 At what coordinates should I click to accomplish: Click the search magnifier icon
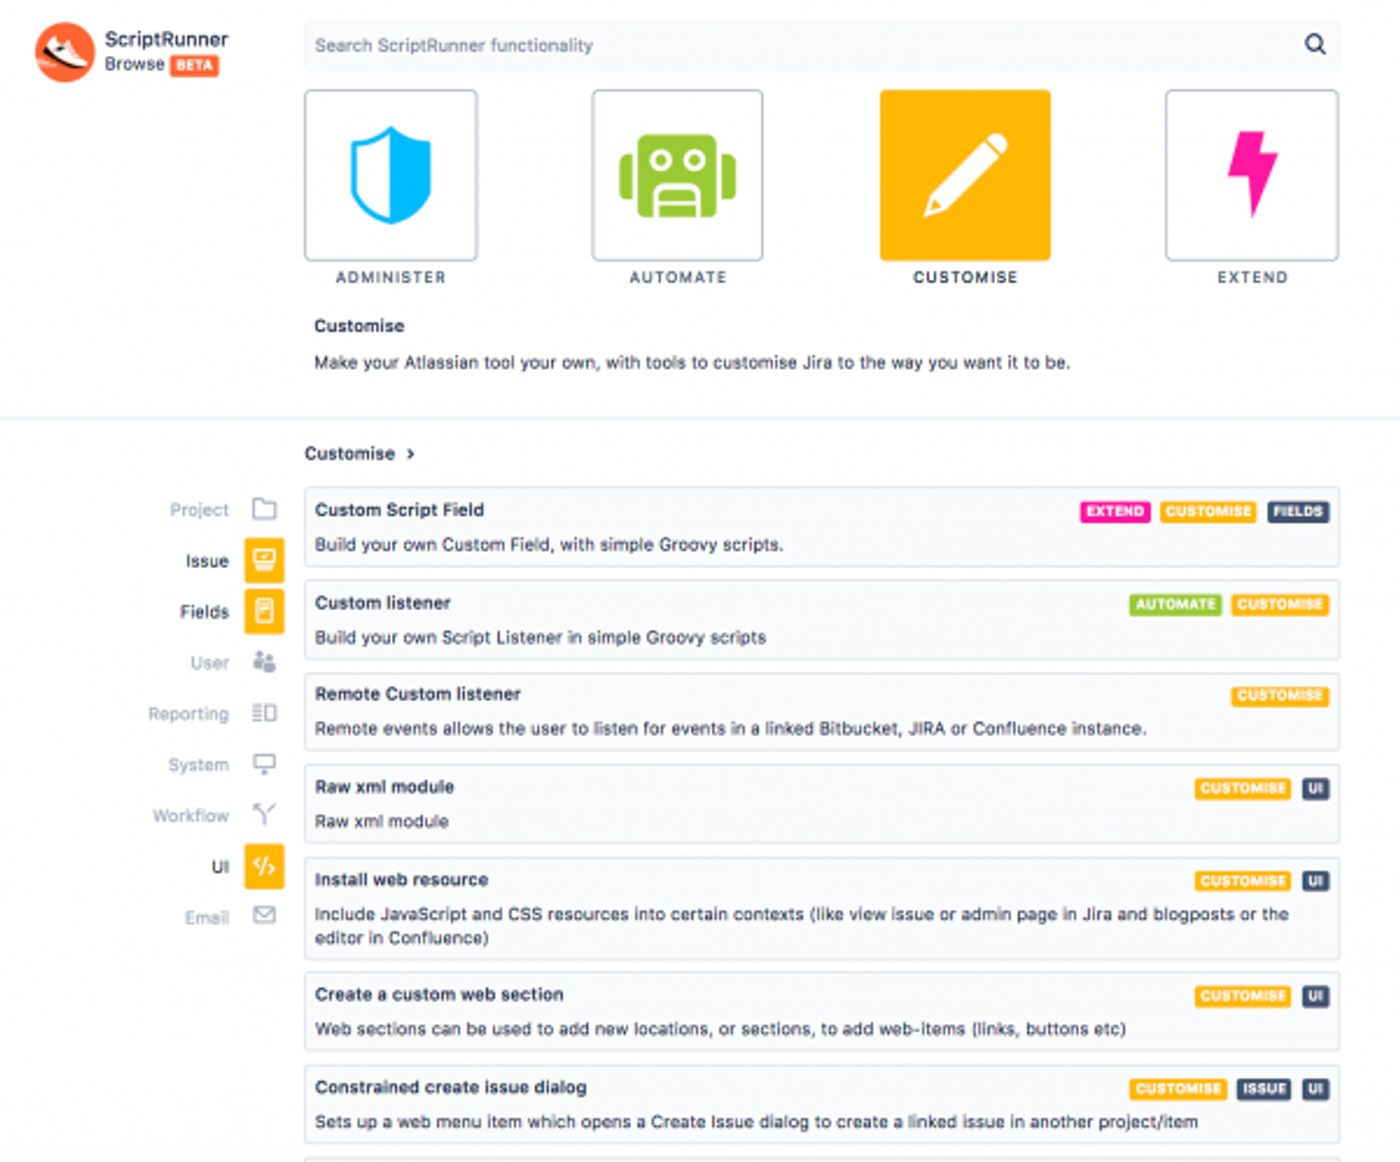(1314, 45)
